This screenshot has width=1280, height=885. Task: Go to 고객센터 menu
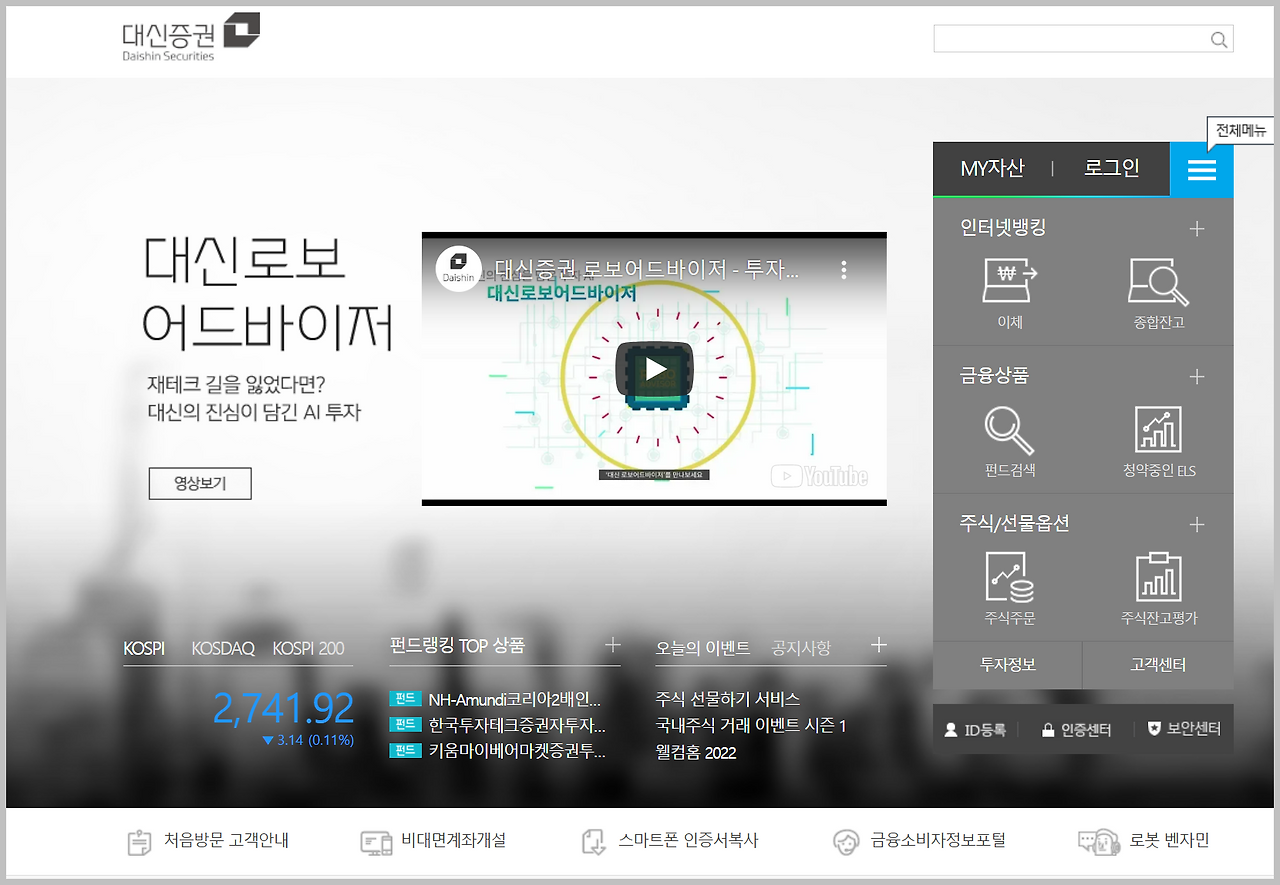1158,665
